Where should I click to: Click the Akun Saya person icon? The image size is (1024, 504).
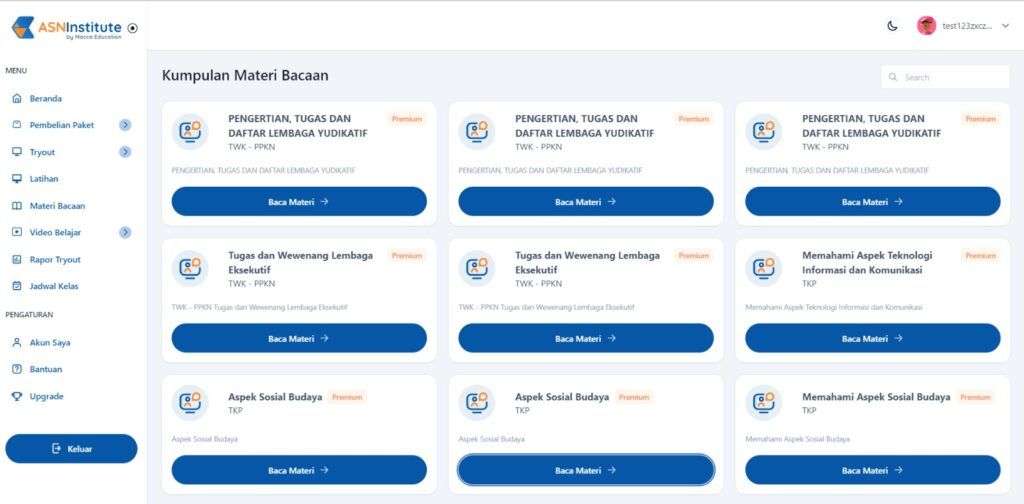(17, 343)
